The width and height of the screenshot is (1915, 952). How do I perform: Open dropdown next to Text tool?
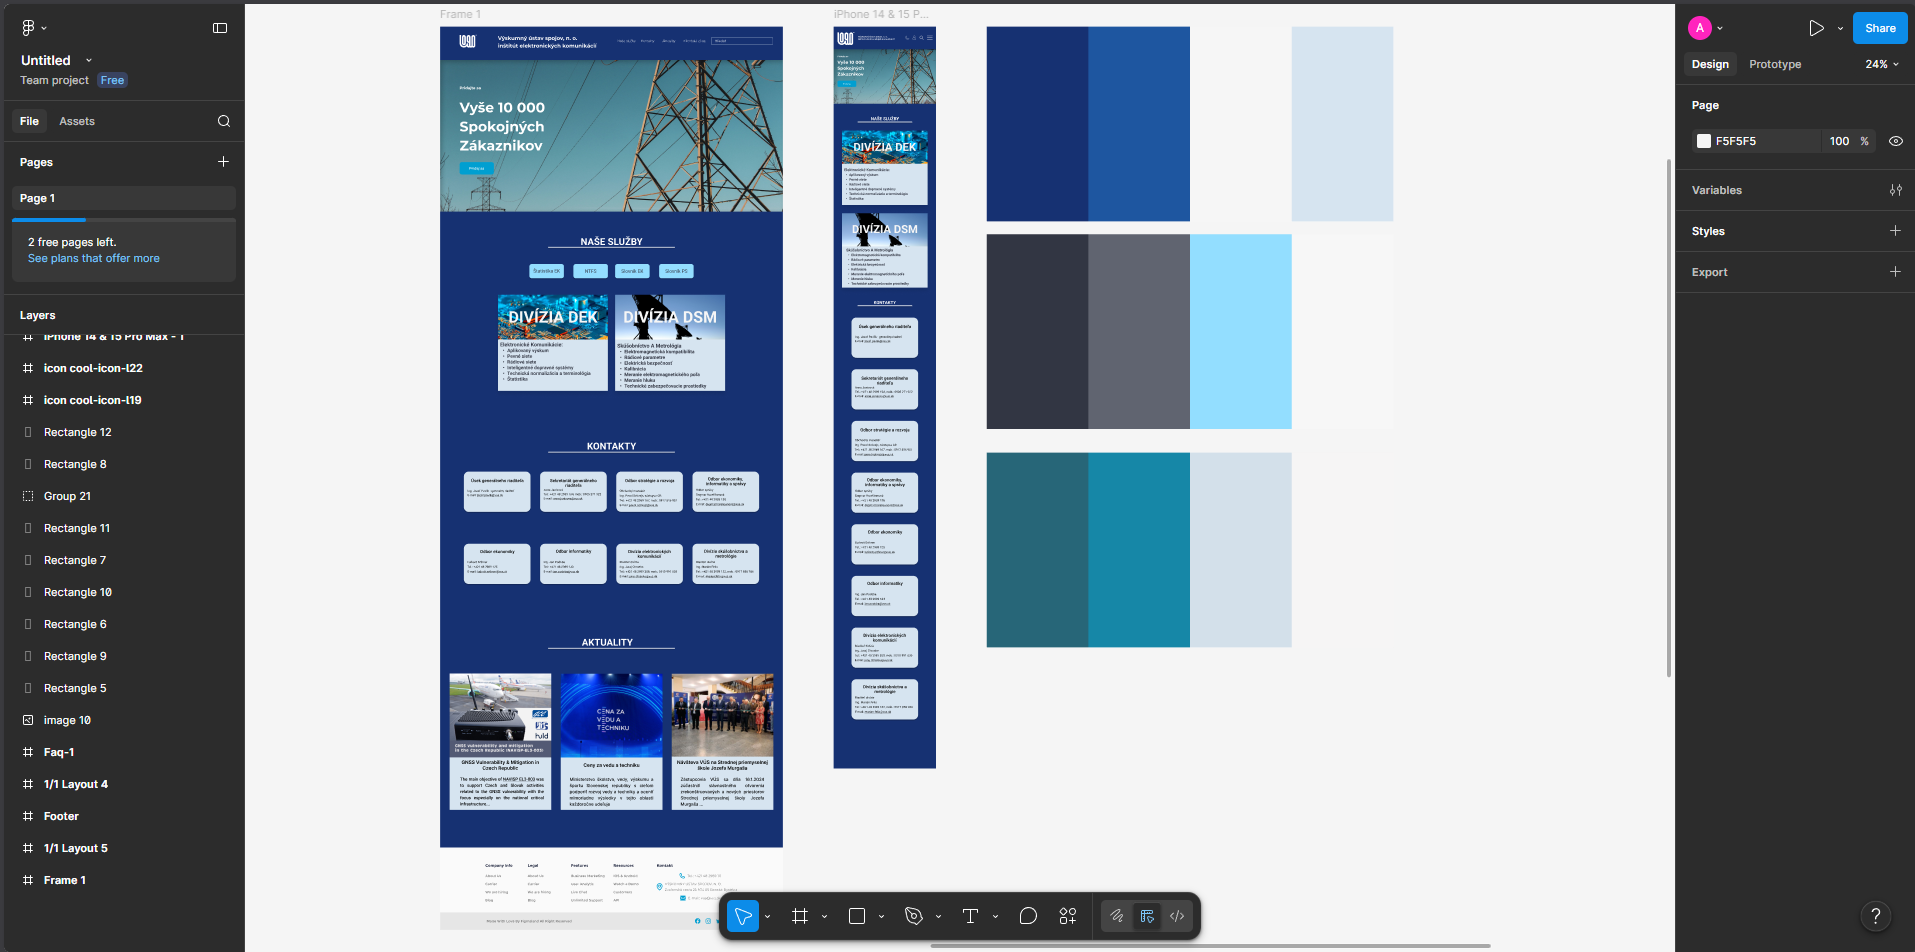[x=996, y=916]
